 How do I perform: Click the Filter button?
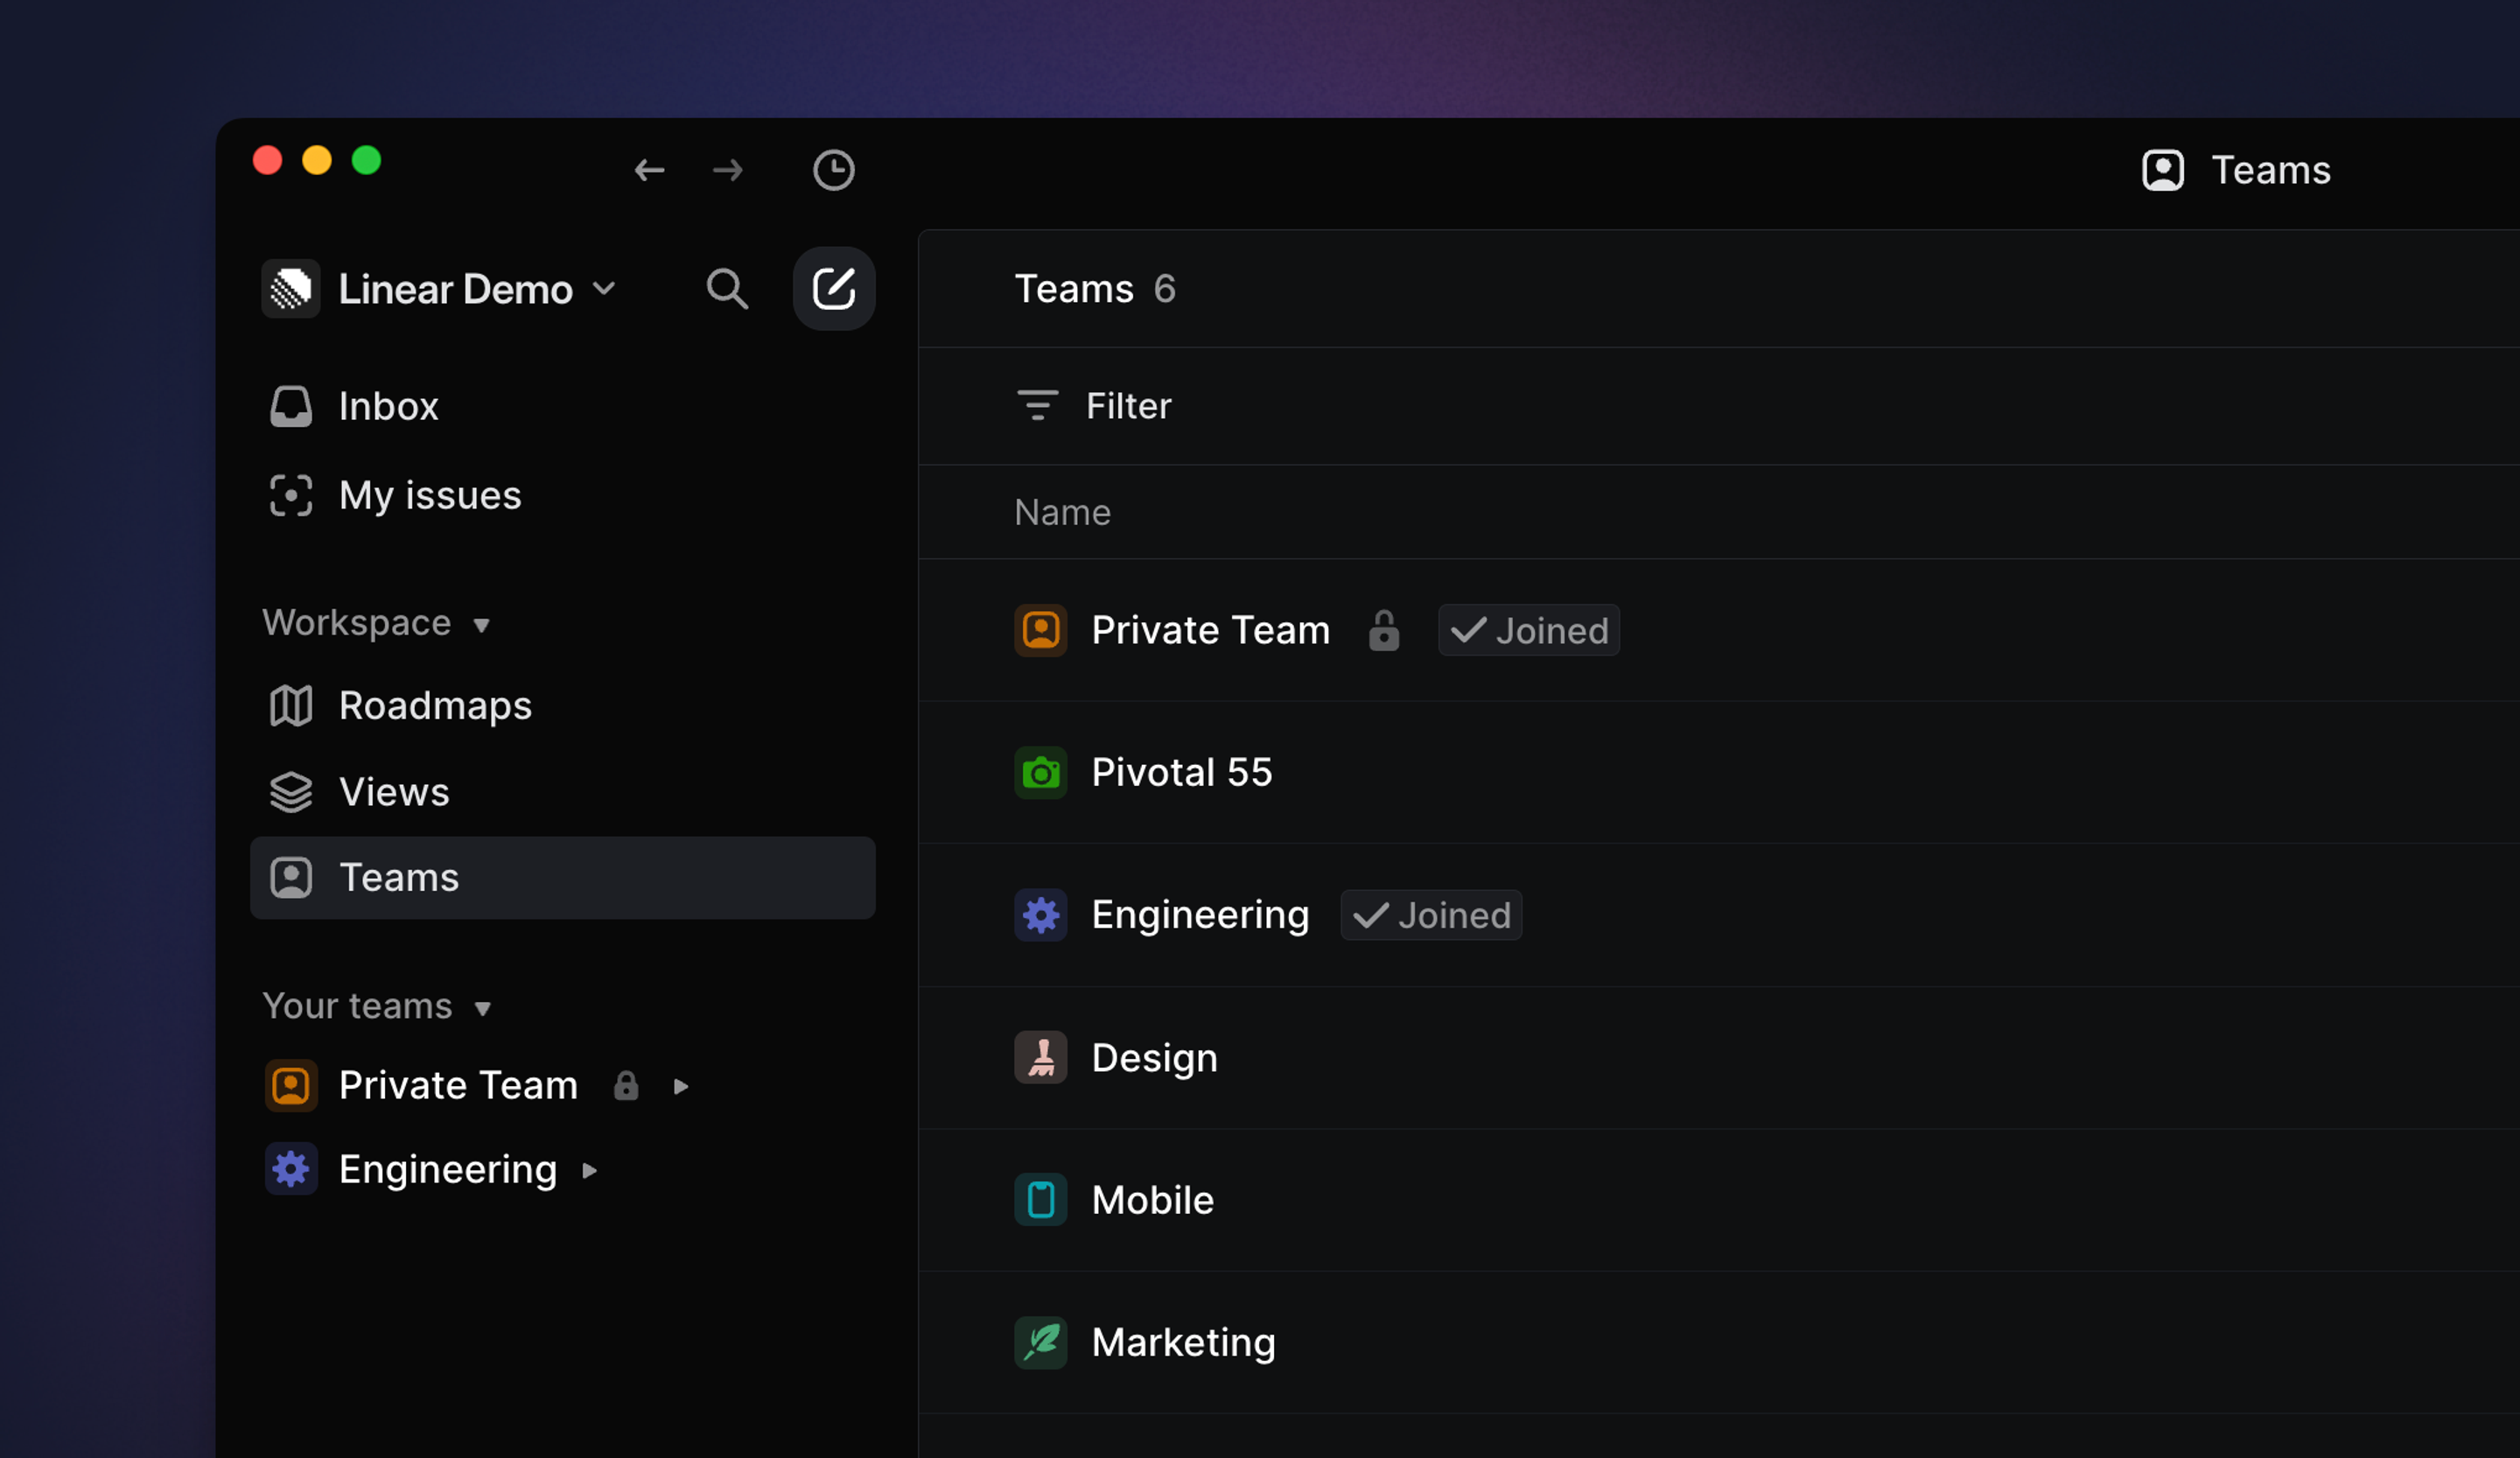click(x=1094, y=406)
